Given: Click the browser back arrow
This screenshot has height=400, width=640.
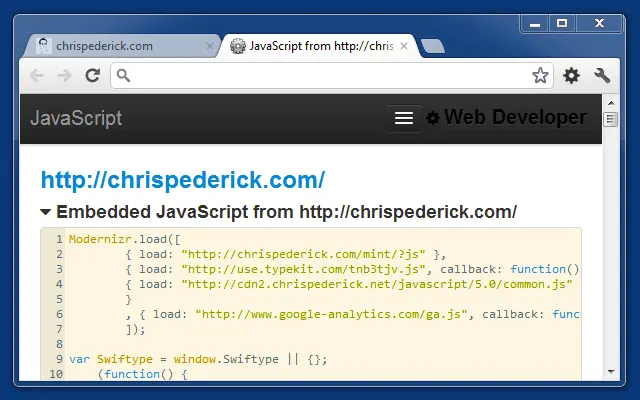Looking at the screenshot, I should [x=37, y=76].
